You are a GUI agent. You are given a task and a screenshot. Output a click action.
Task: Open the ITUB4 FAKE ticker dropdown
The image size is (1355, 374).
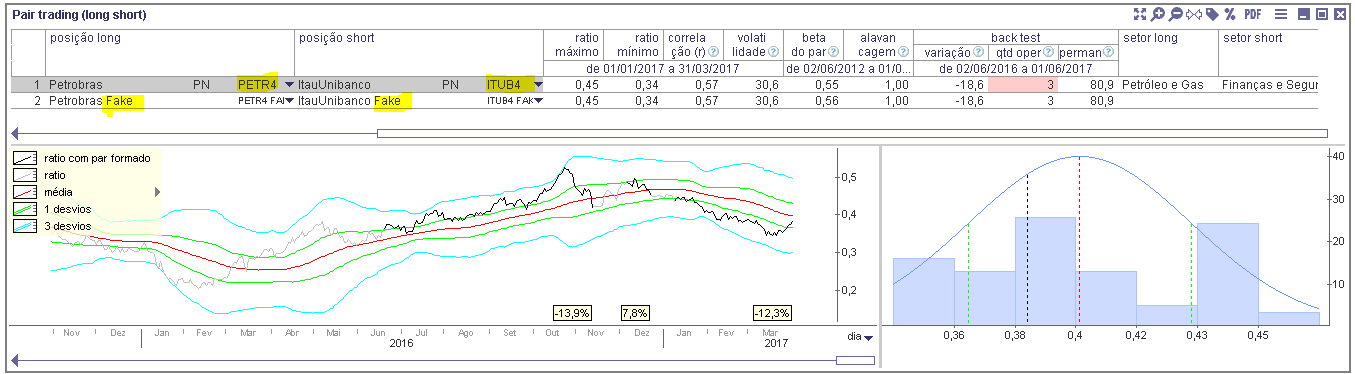pyautogui.click(x=537, y=101)
